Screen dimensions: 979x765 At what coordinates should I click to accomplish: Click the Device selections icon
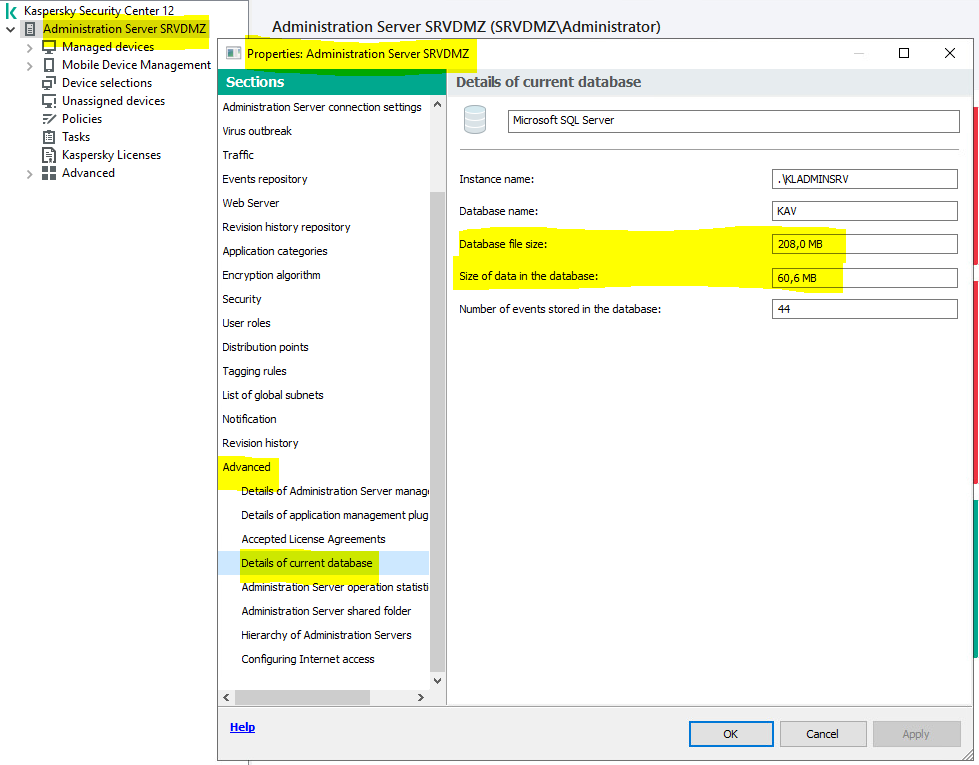click(x=49, y=83)
